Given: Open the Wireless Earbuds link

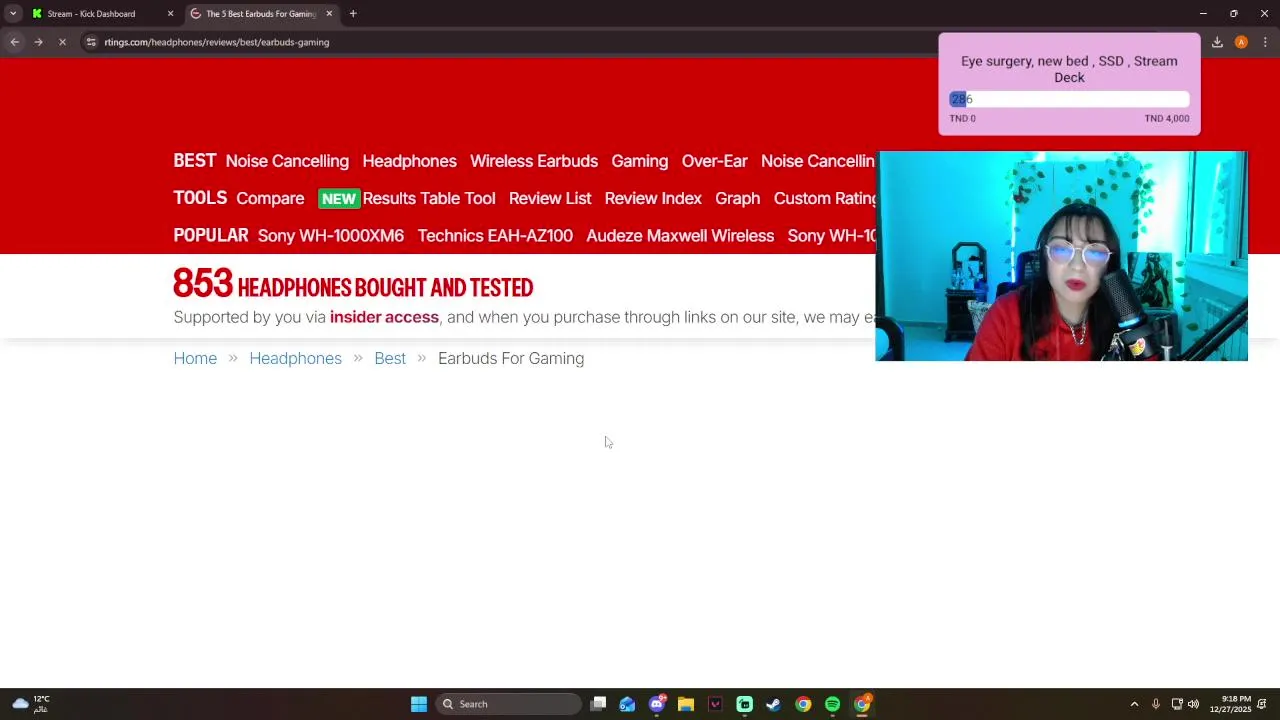Looking at the screenshot, I should (x=534, y=161).
